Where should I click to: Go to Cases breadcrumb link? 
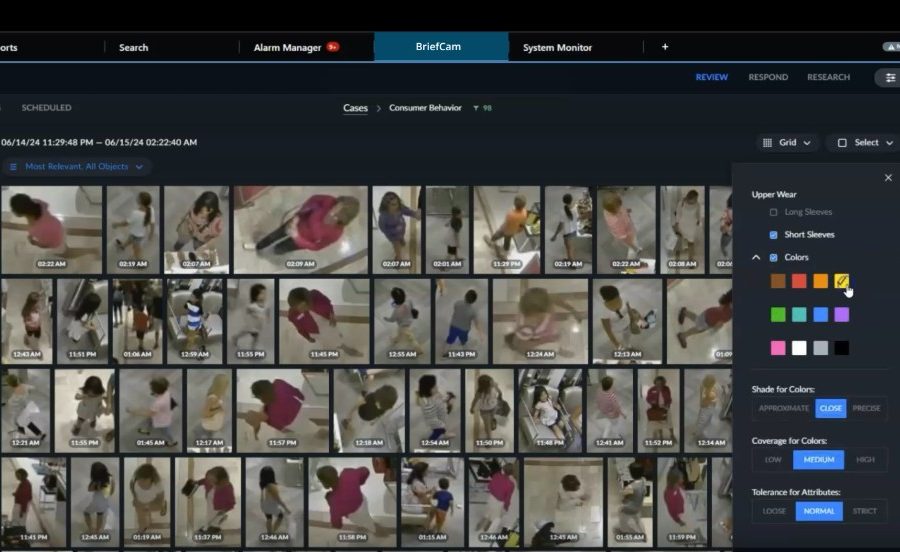click(355, 108)
